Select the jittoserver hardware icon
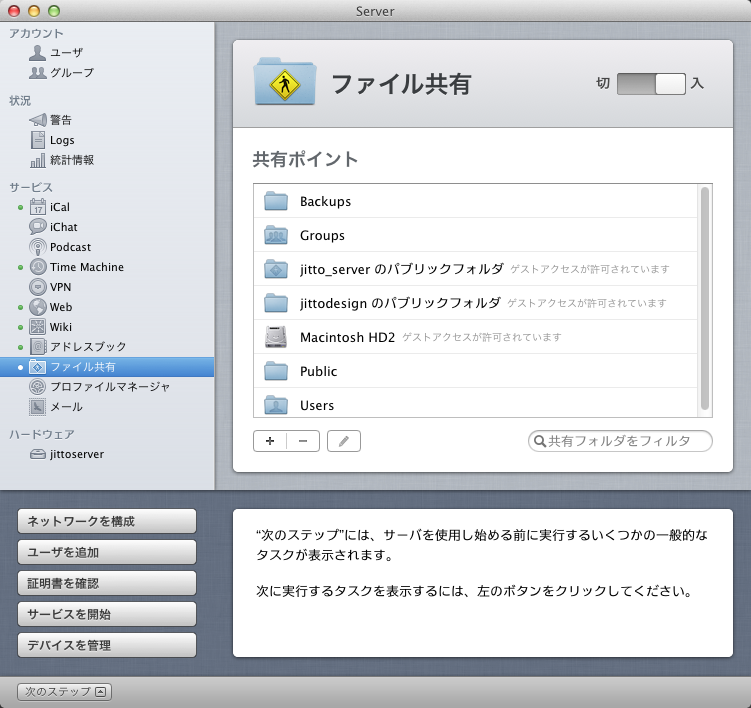The image size is (751, 708). (x=38, y=454)
